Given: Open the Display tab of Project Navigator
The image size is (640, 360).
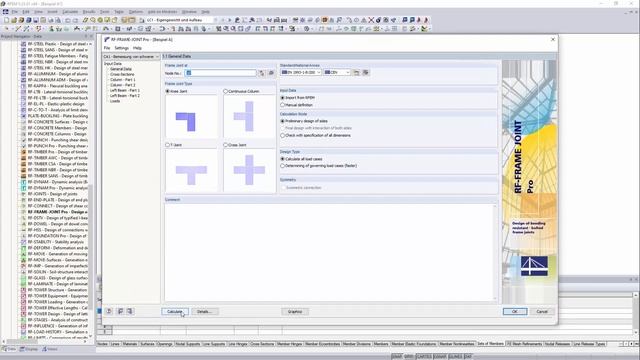Looking at the screenshot, I should tap(29, 349).
